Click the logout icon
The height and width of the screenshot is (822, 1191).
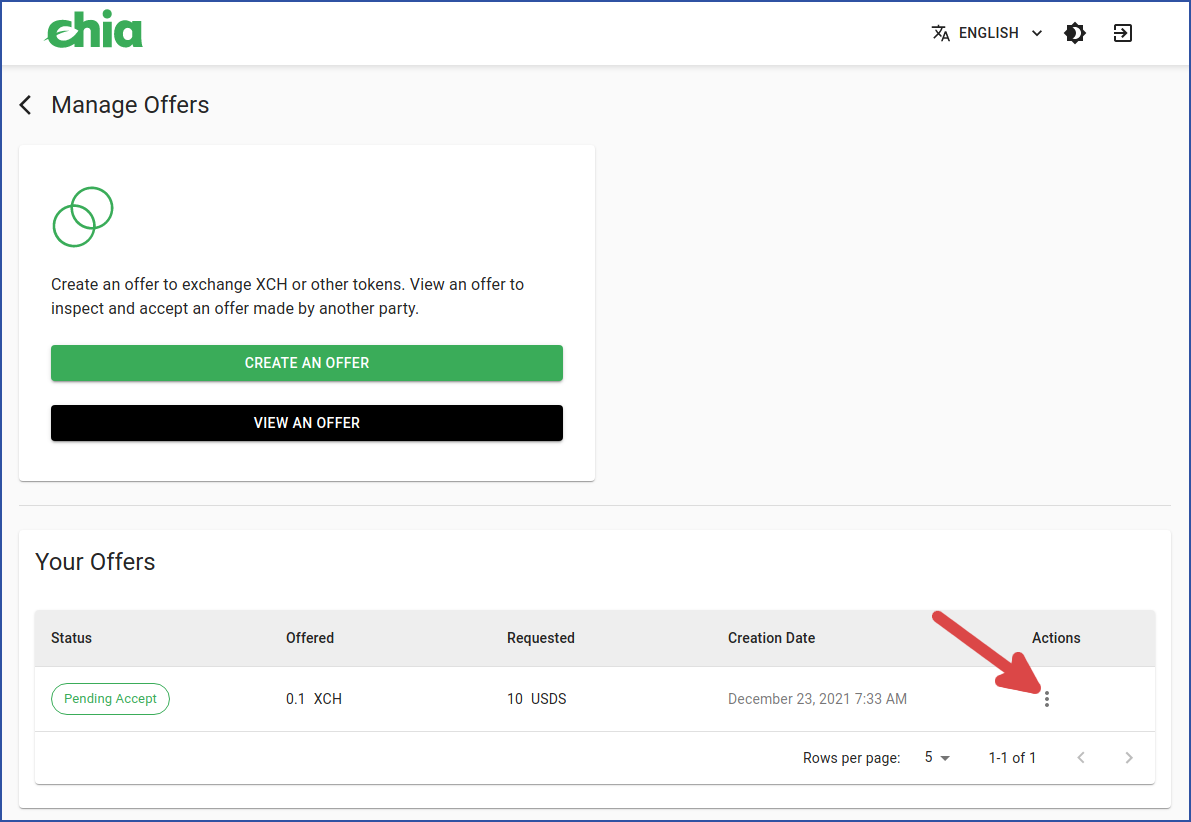tap(1123, 33)
